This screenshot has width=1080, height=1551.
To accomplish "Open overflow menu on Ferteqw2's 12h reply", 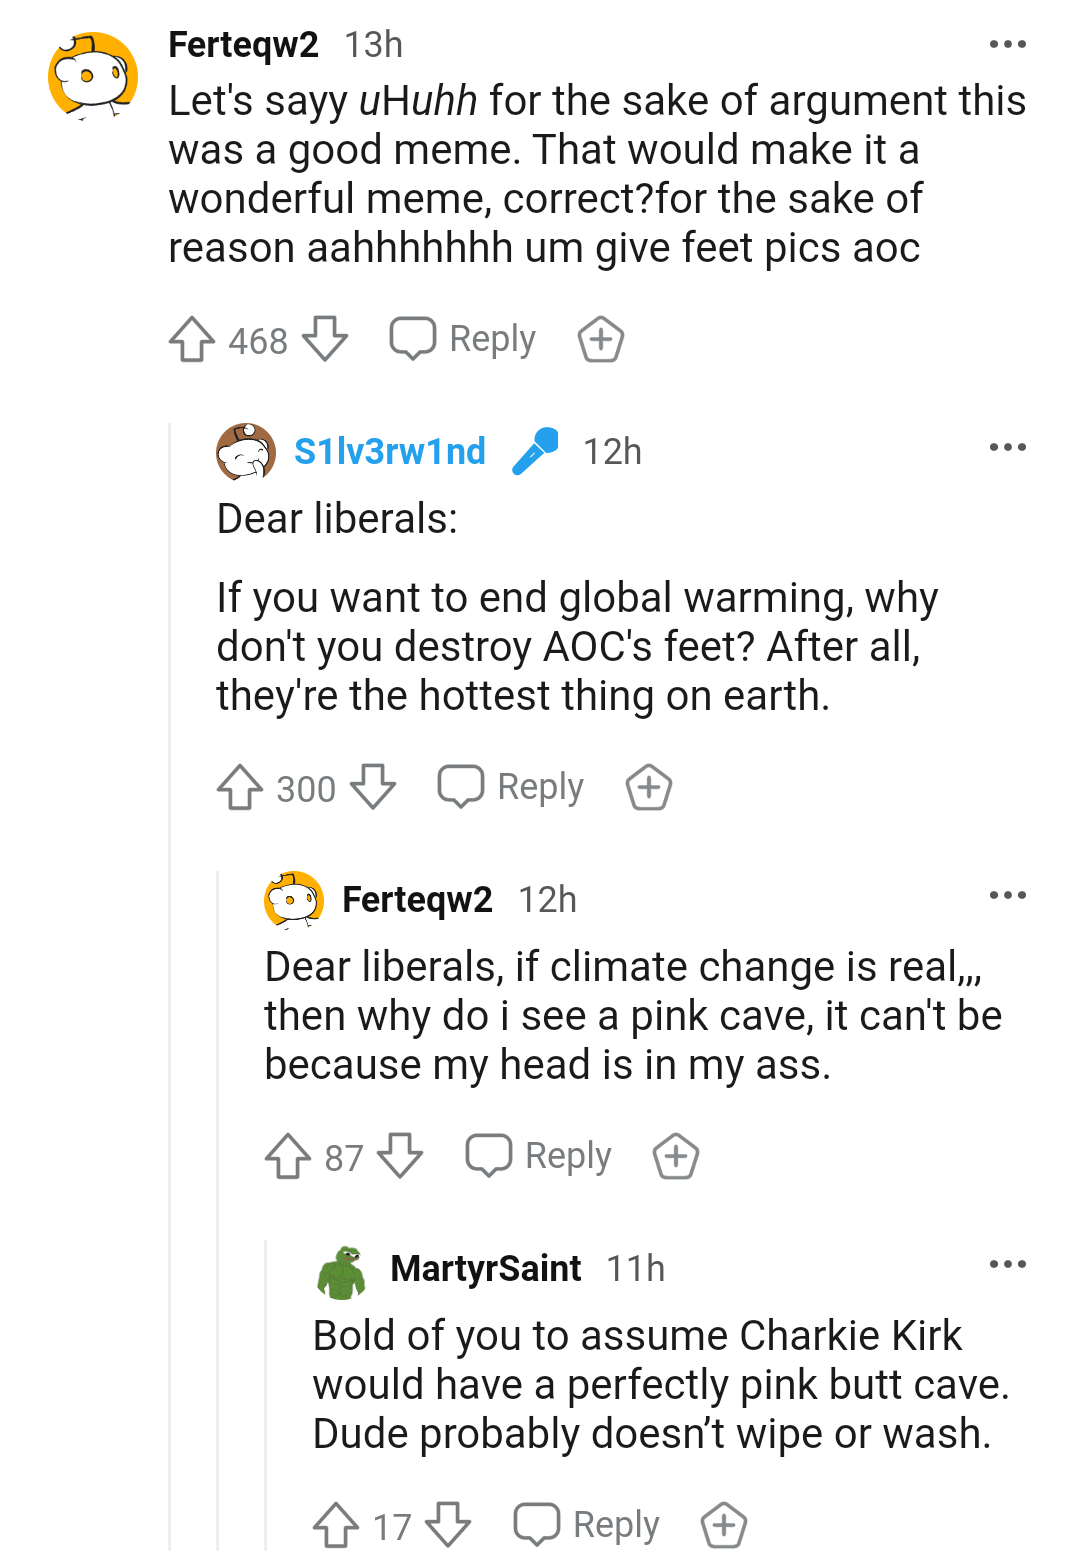I will [1007, 895].
